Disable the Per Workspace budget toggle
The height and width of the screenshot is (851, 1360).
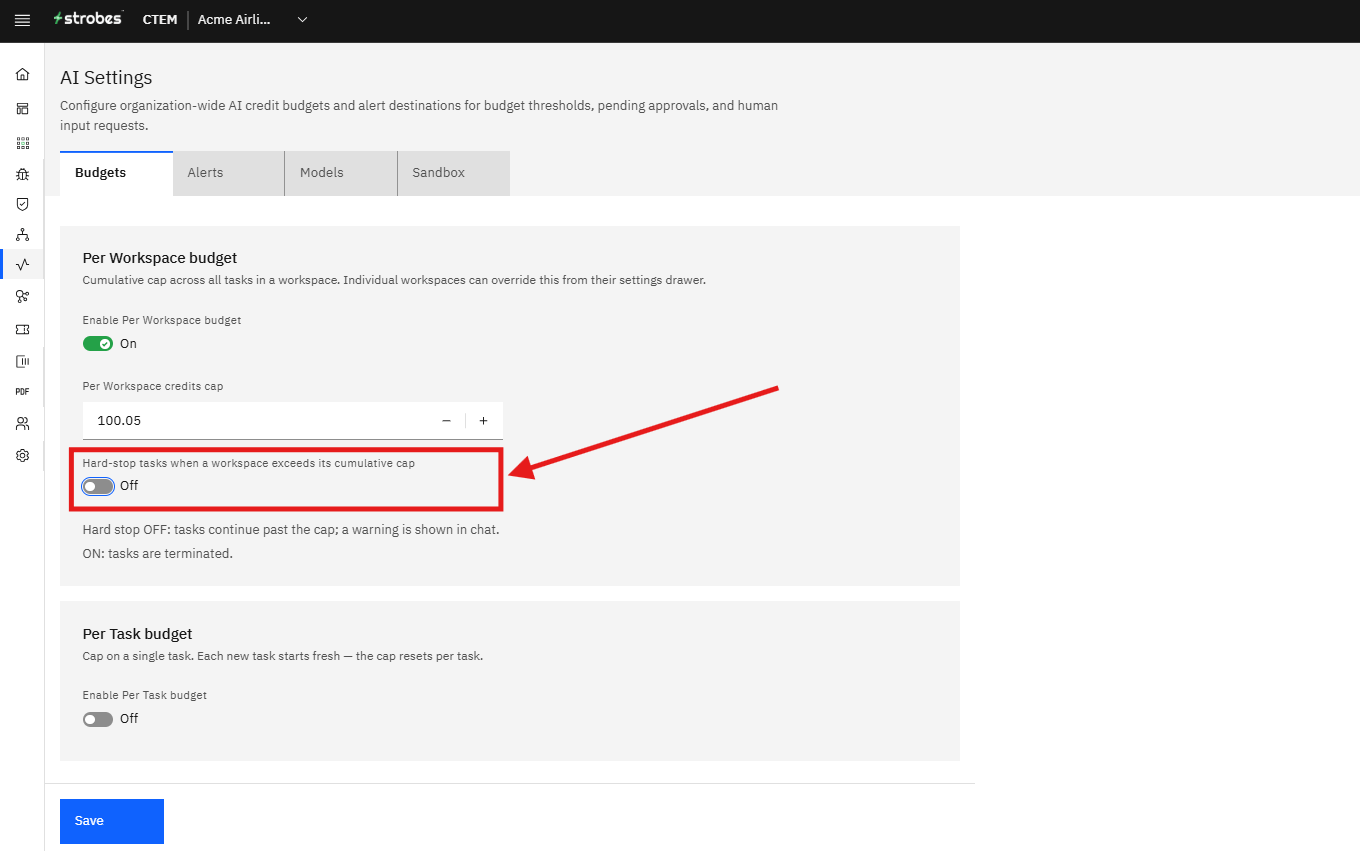click(98, 344)
